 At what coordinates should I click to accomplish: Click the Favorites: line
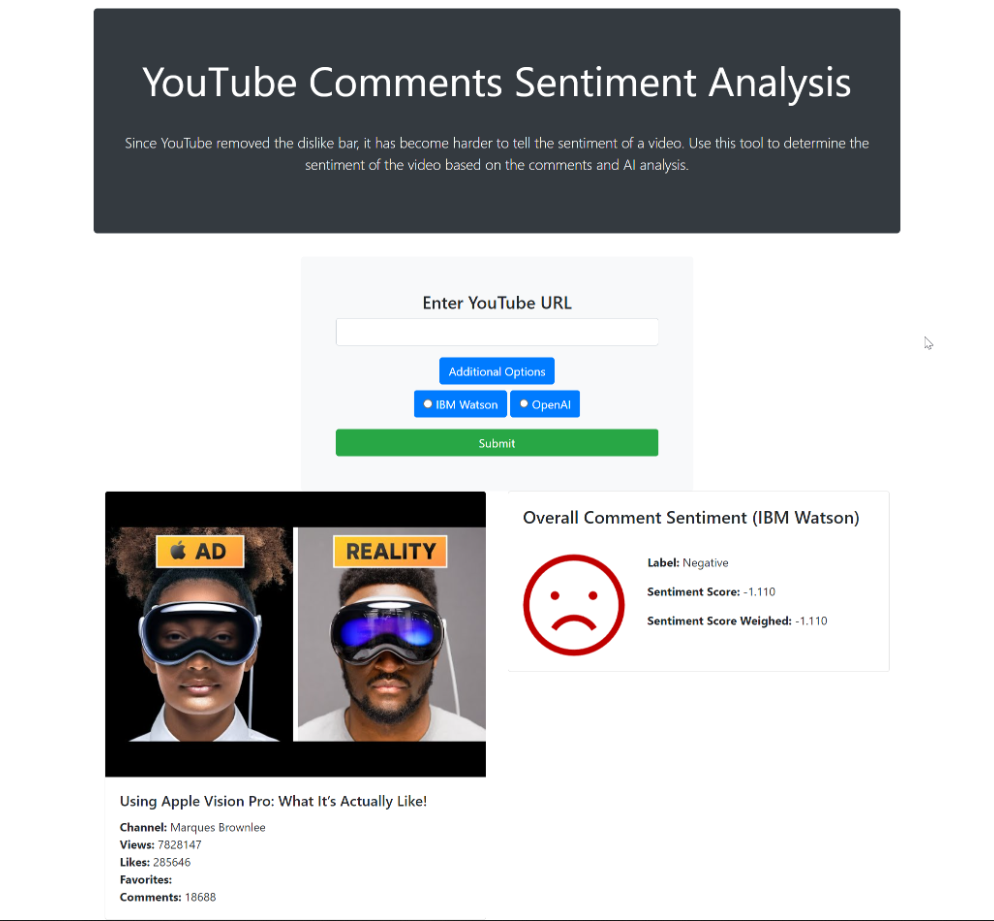point(146,880)
